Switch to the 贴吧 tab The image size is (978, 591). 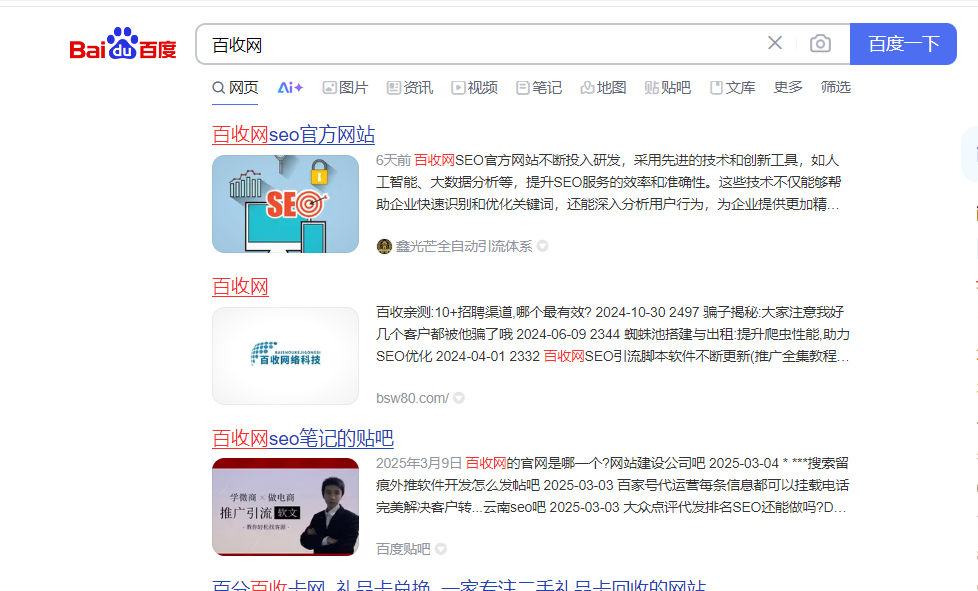click(x=668, y=88)
